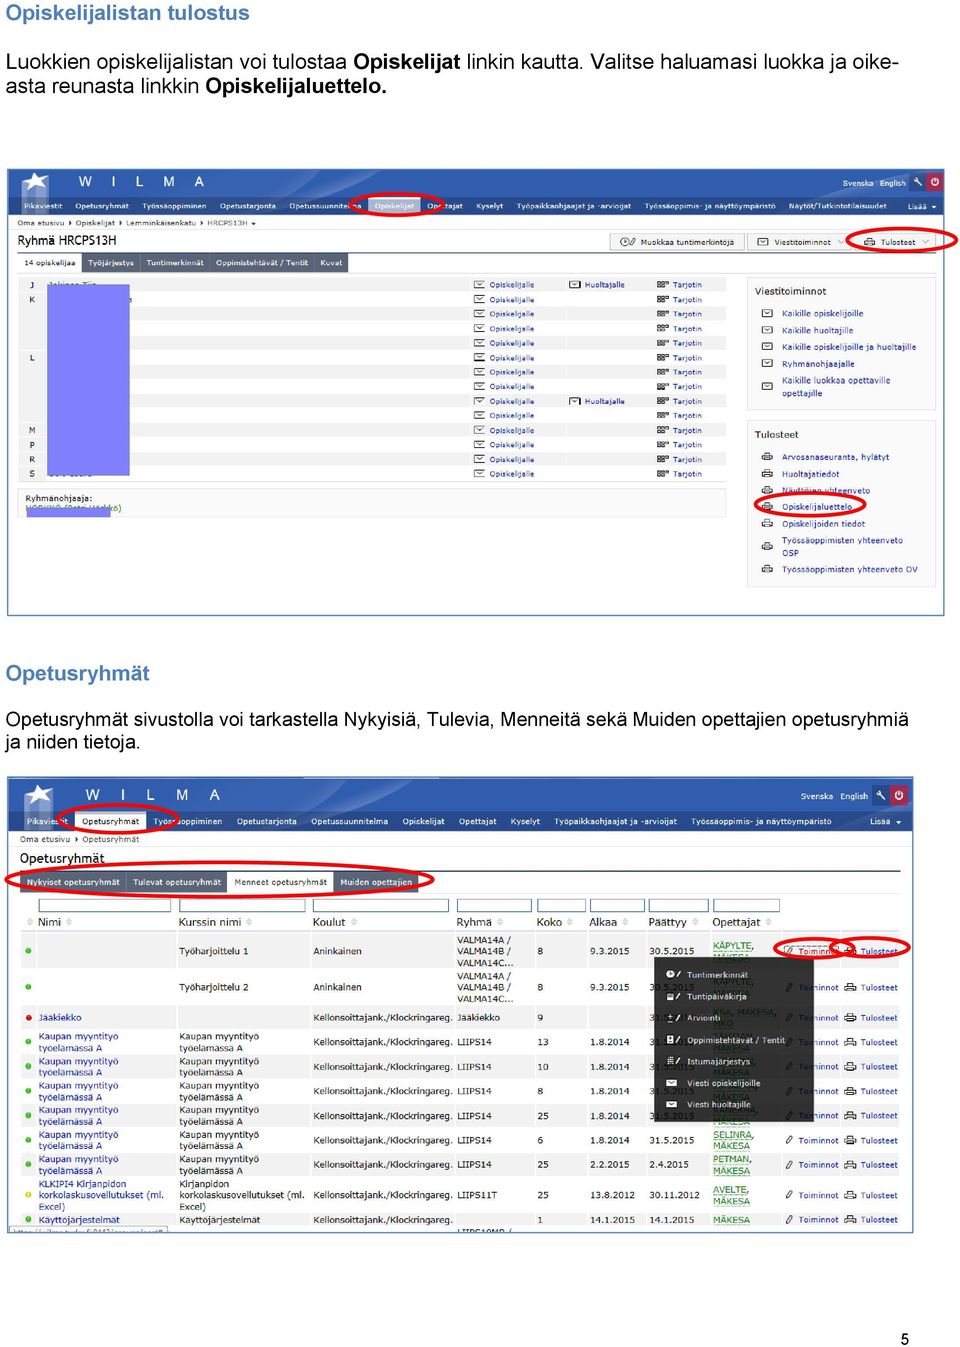Click printer icon in the LIIPS11T row

[850, 1195]
